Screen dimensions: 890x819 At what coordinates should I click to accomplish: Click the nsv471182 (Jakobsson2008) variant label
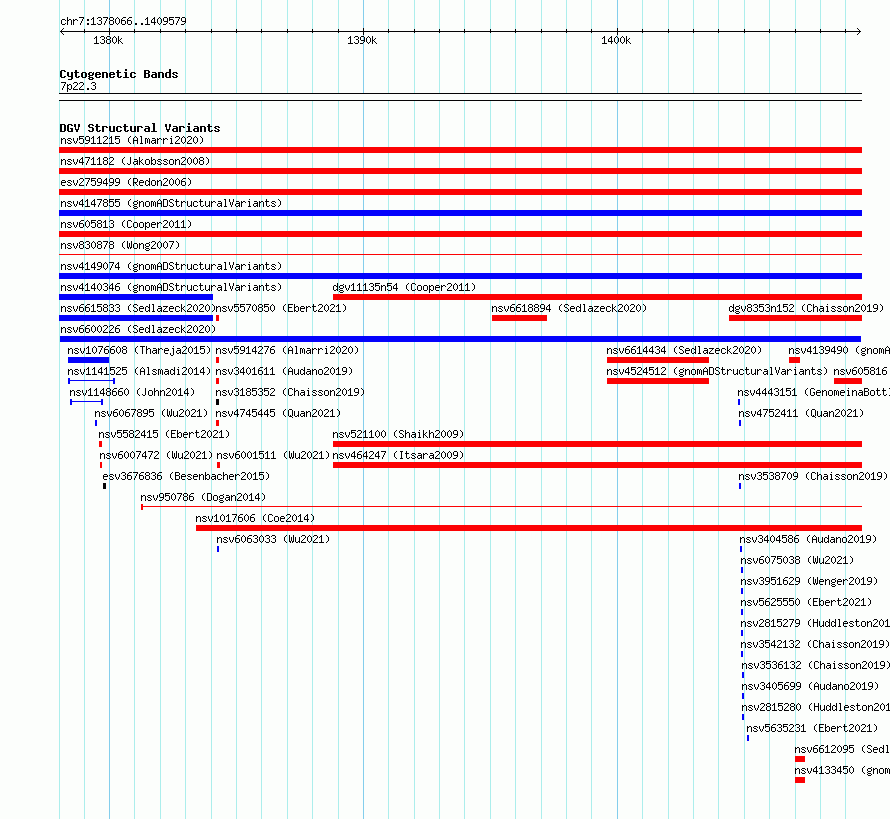click(x=135, y=161)
